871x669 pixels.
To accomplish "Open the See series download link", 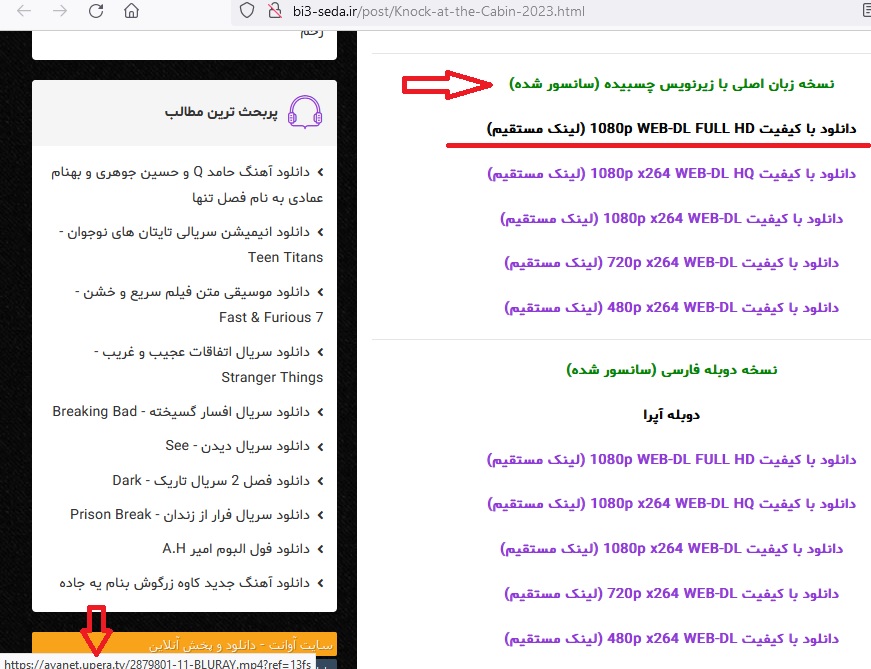I will tap(237, 446).
